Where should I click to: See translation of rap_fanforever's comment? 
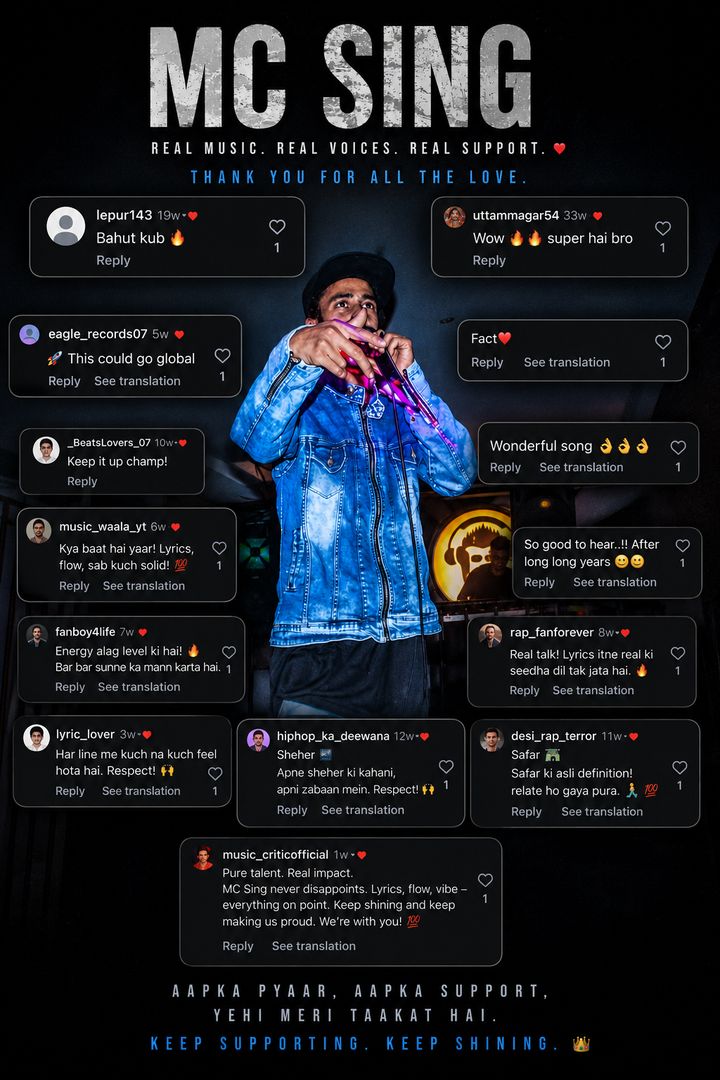pos(593,690)
